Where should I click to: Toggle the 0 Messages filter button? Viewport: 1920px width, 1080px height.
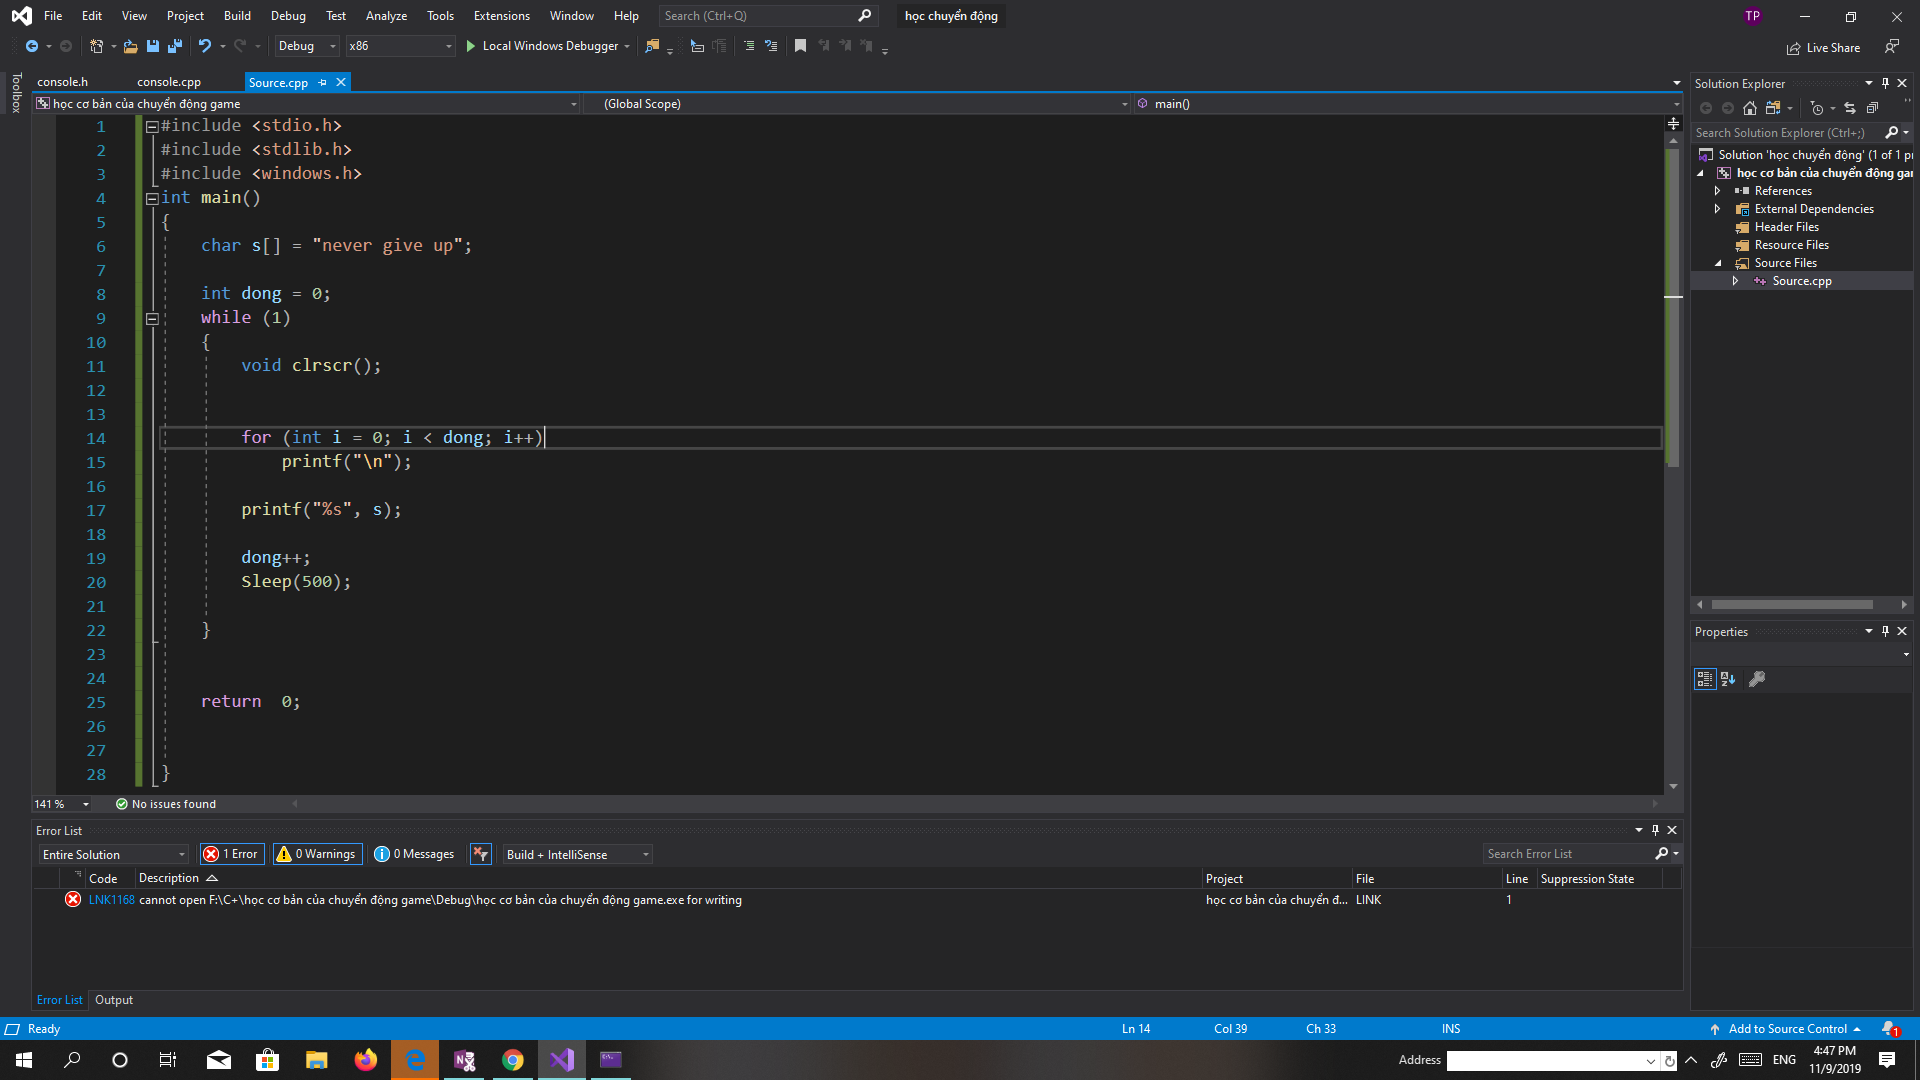coord(414,854)
